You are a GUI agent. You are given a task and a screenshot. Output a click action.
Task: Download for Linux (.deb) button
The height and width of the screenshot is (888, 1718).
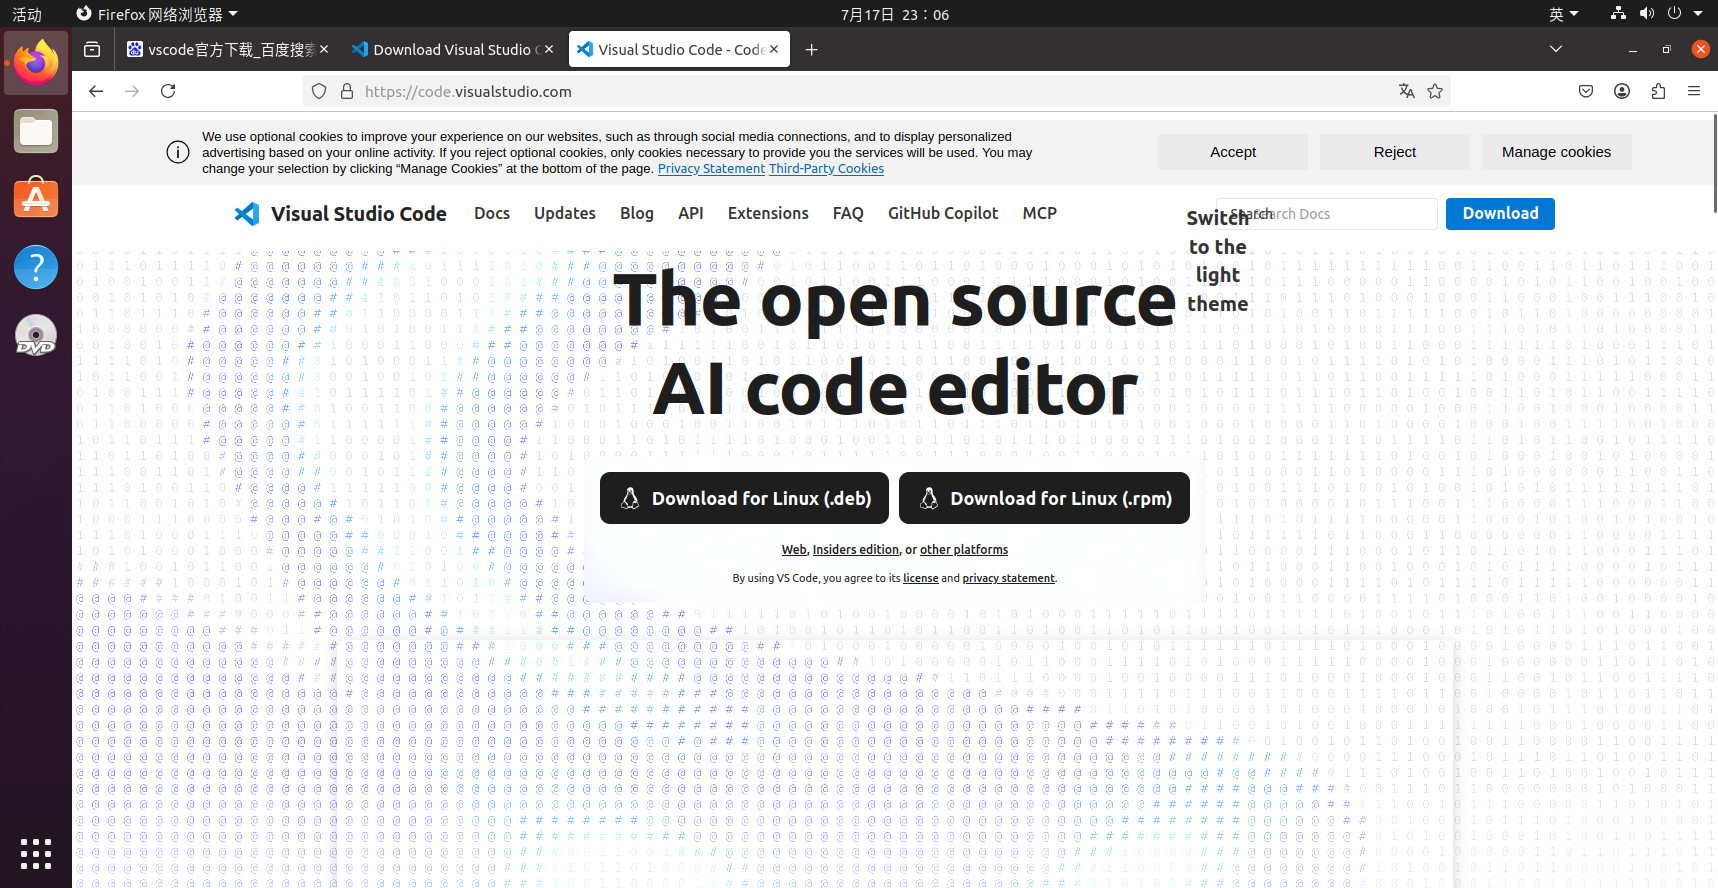(744, 498)
